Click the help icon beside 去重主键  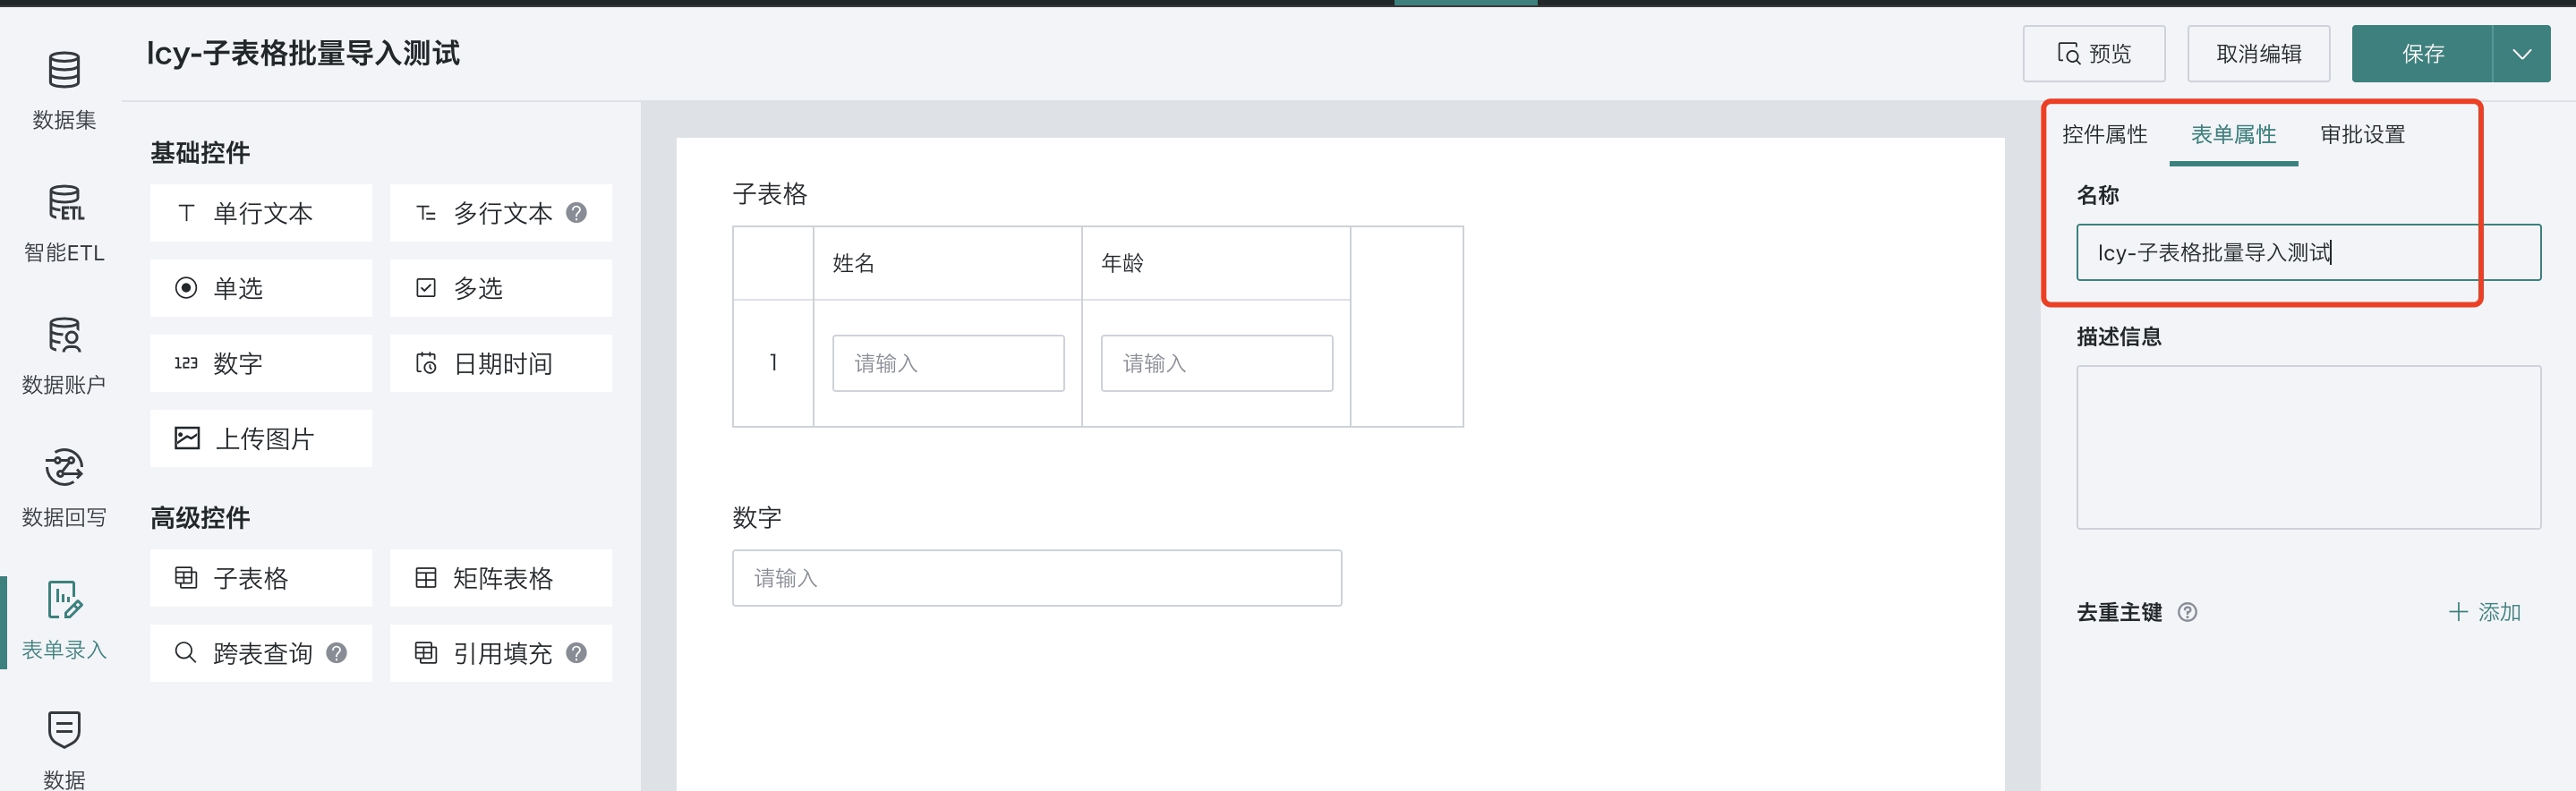(2187, 612)
